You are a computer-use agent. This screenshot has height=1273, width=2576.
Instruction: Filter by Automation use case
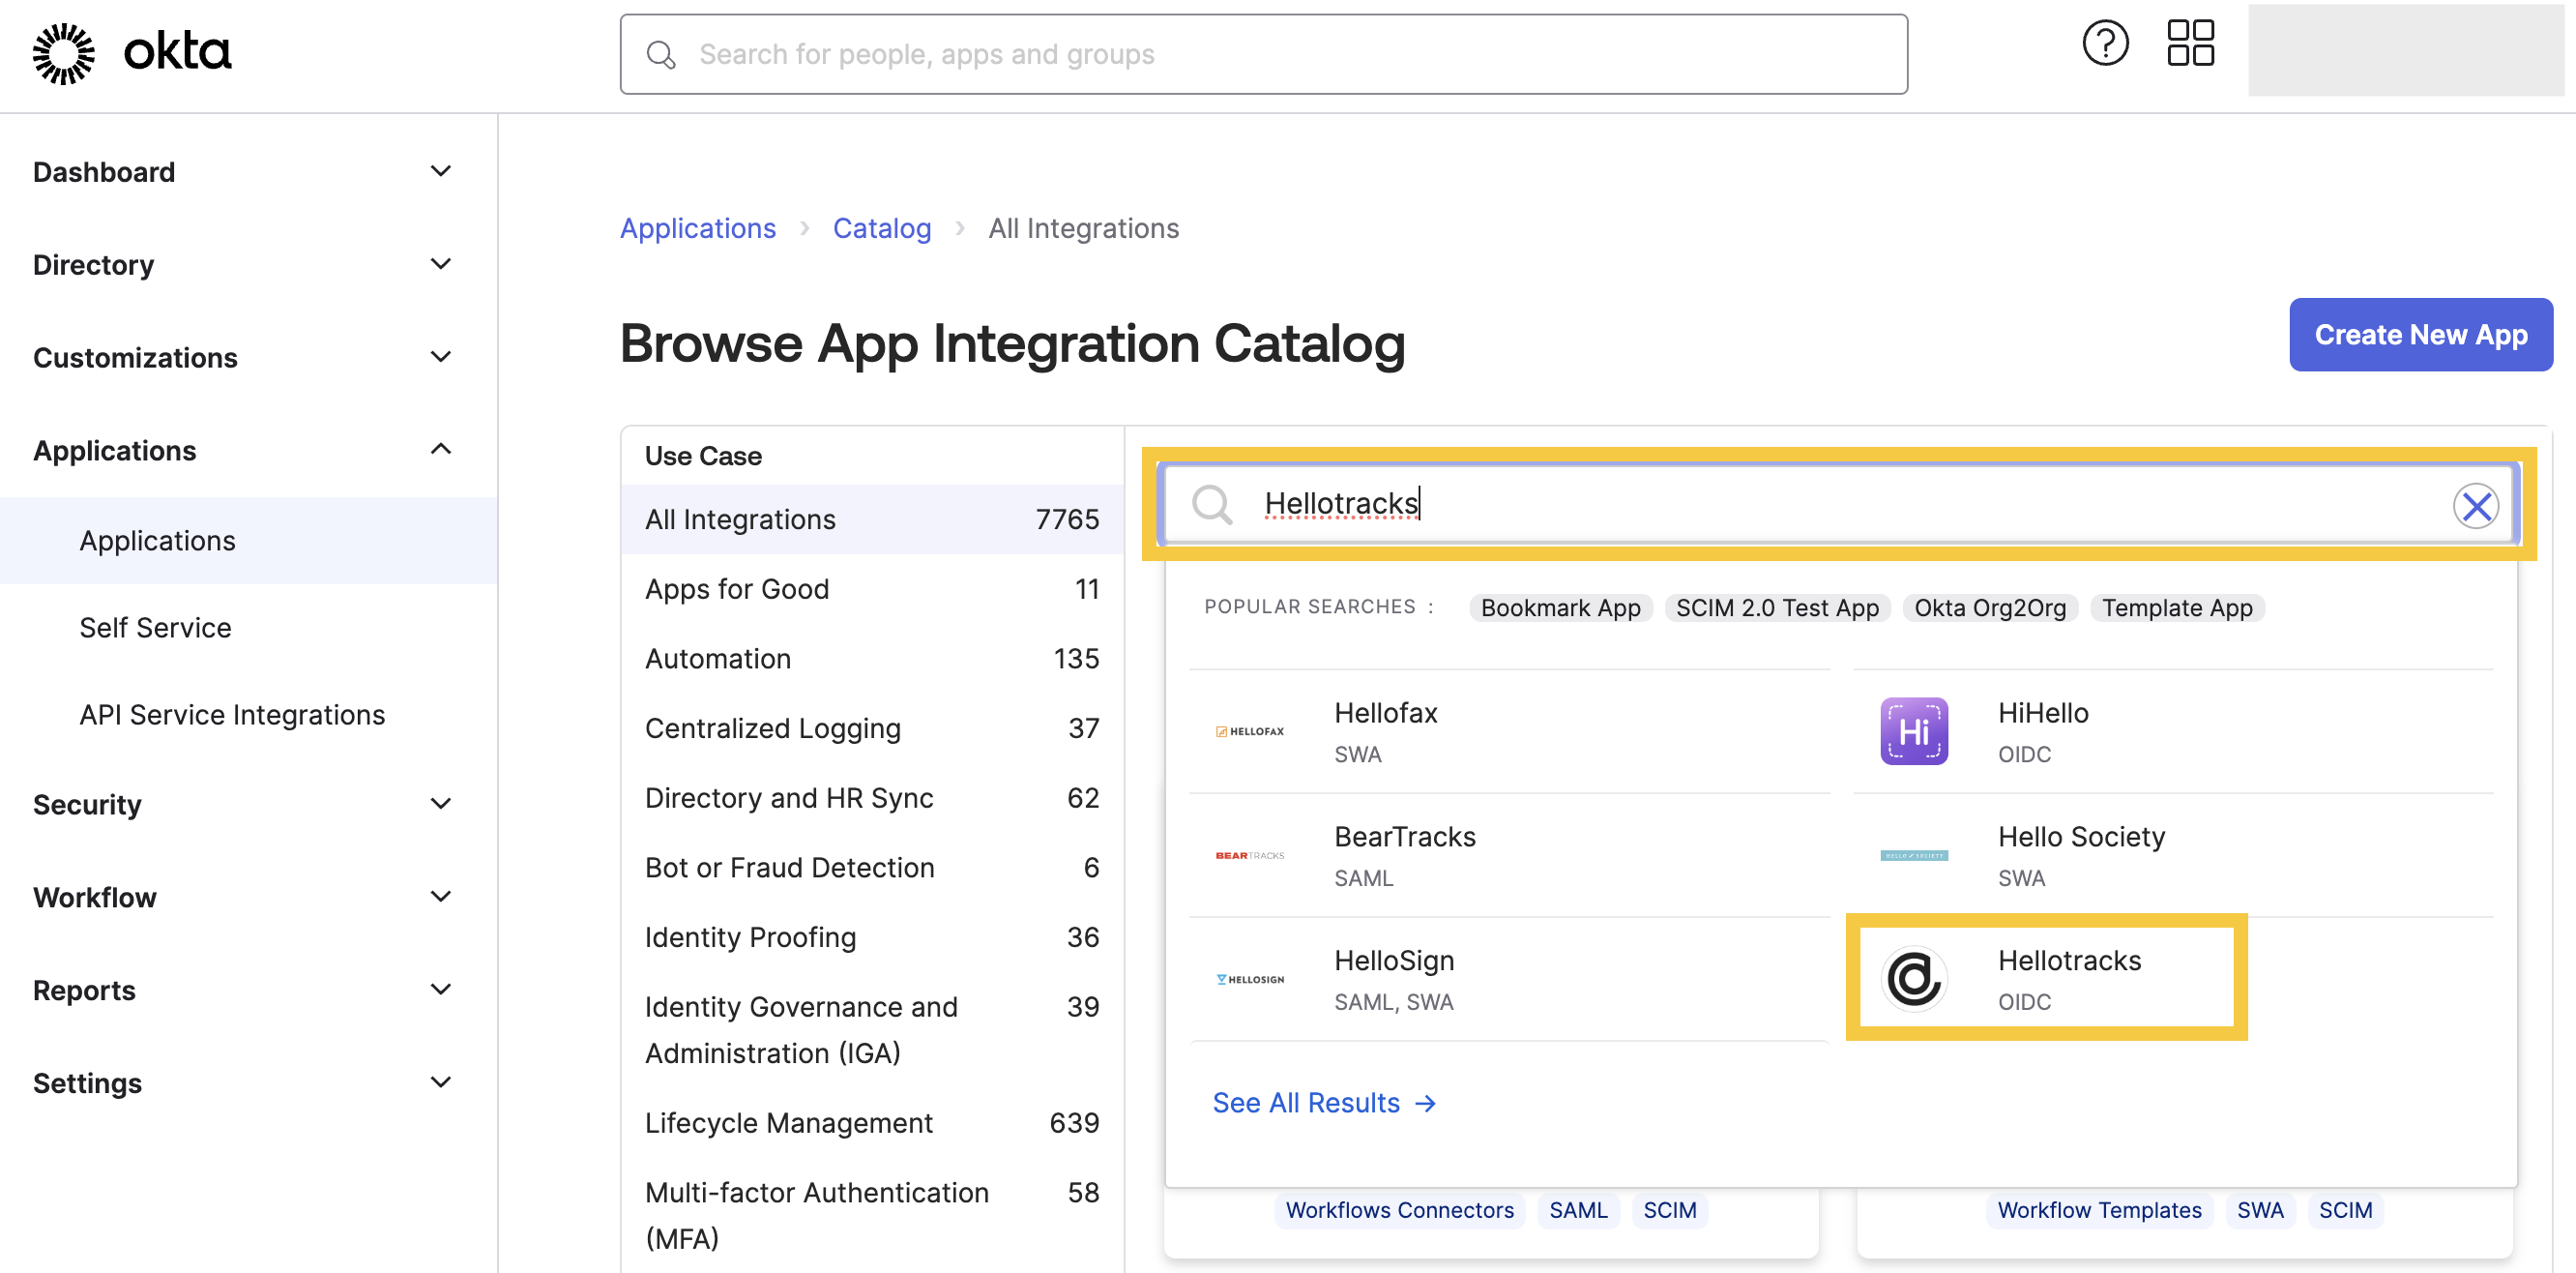point(872,659)
